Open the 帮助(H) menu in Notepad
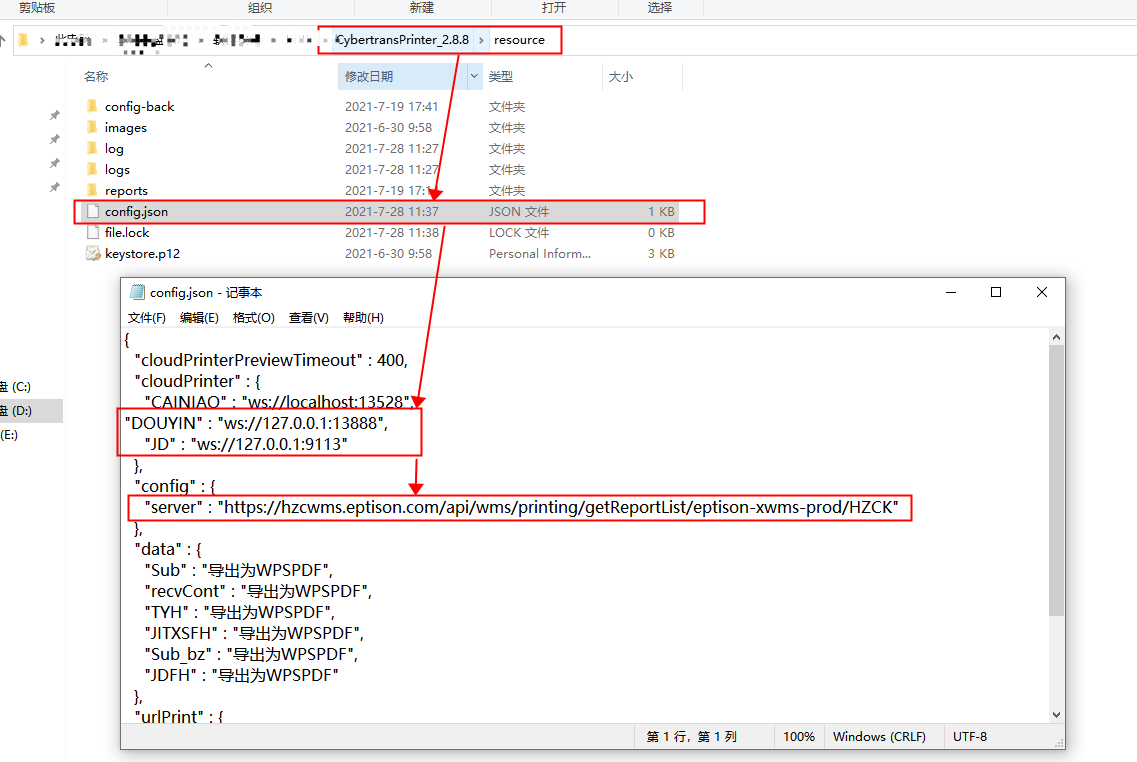 tap(363, 318)
